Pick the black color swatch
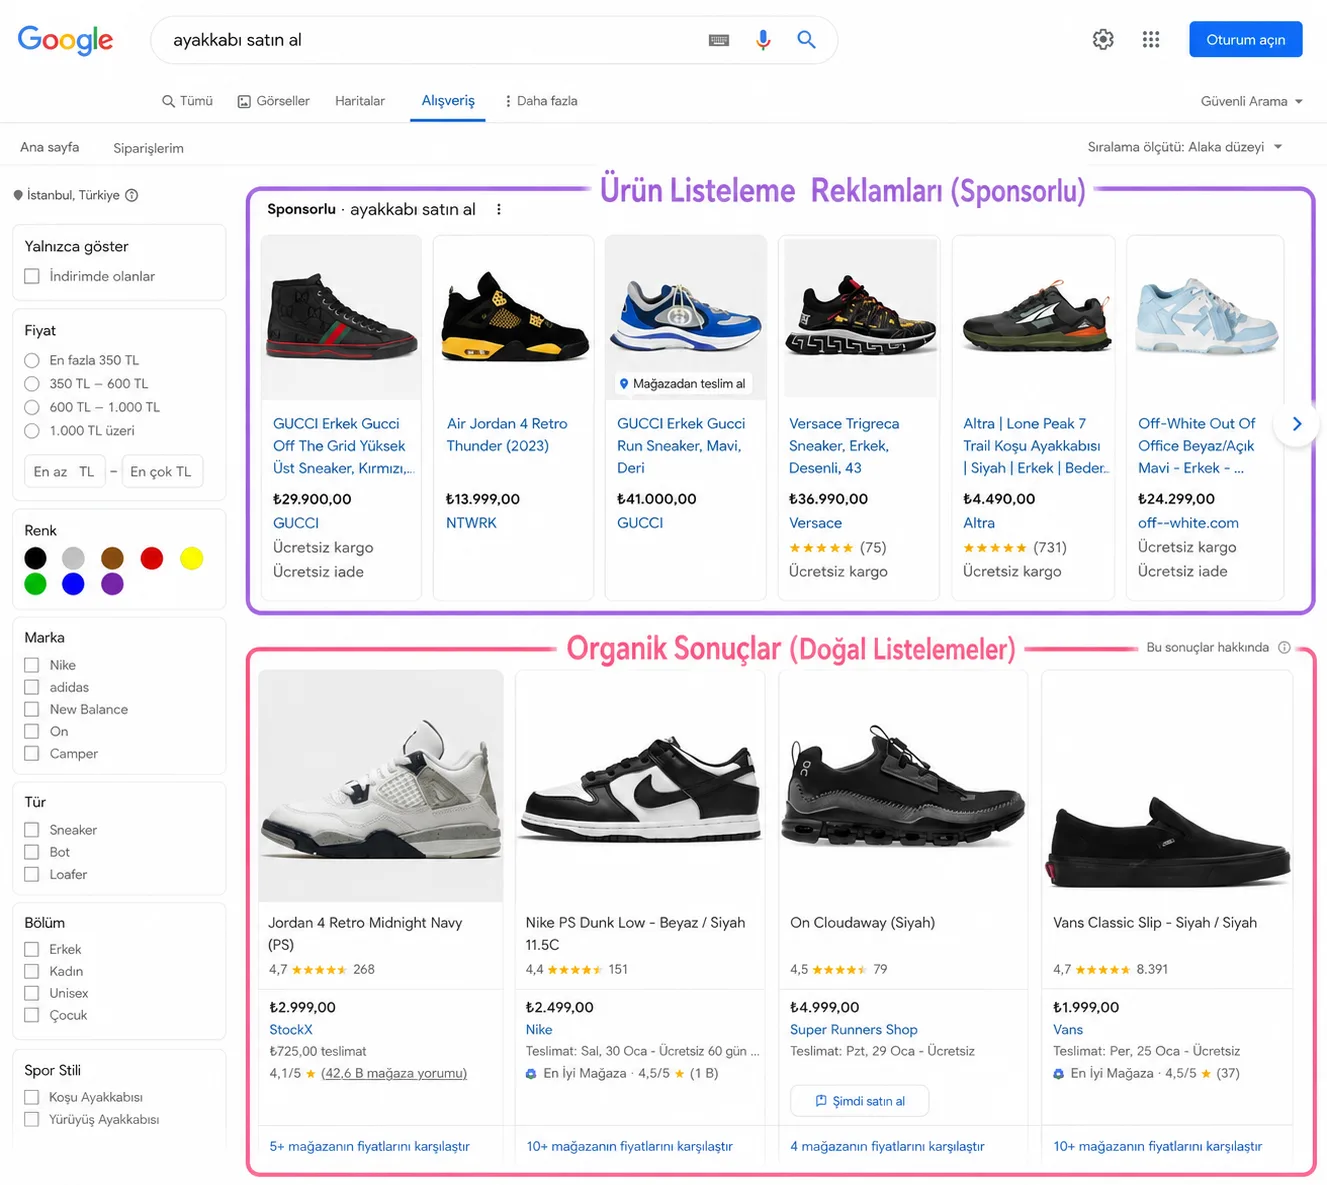 35,558
